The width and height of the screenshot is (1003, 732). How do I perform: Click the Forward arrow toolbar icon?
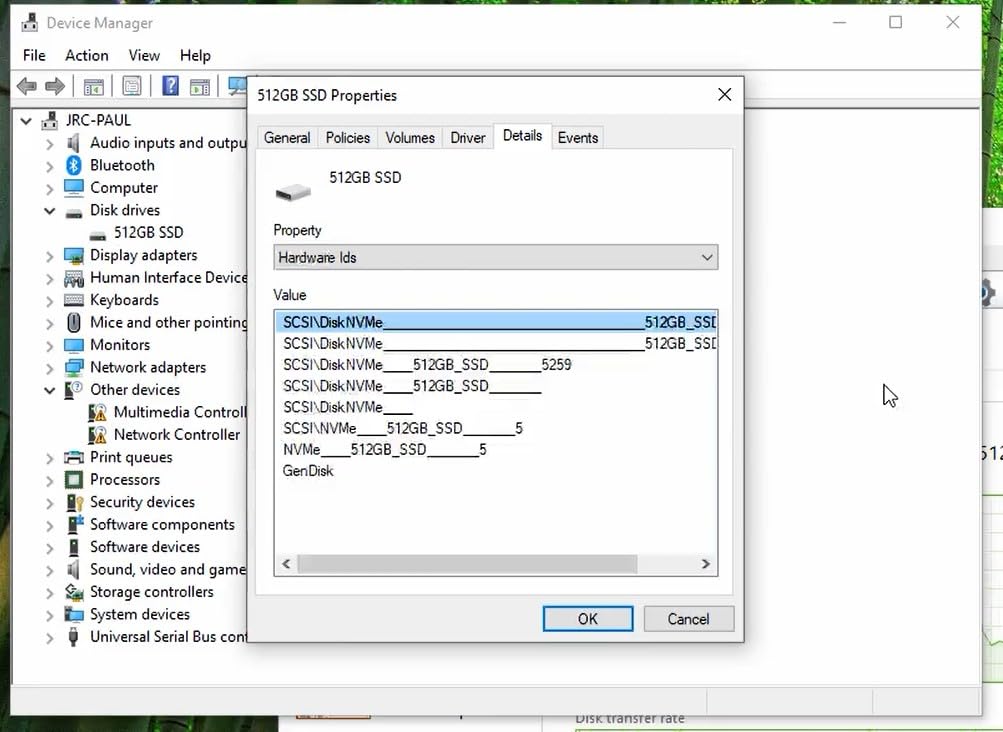[x=55, y=86]
